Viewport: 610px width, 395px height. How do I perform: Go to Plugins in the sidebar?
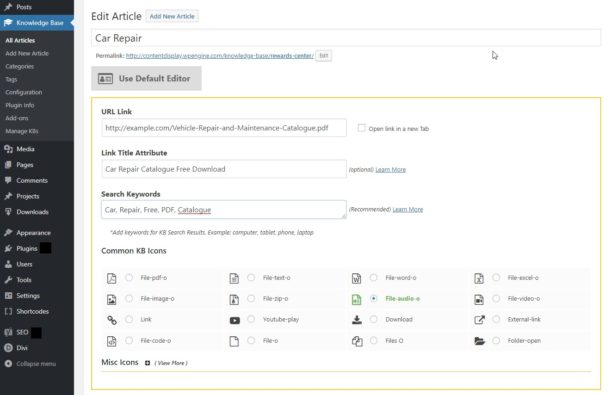pyautogui.click(x=27, y=248)
